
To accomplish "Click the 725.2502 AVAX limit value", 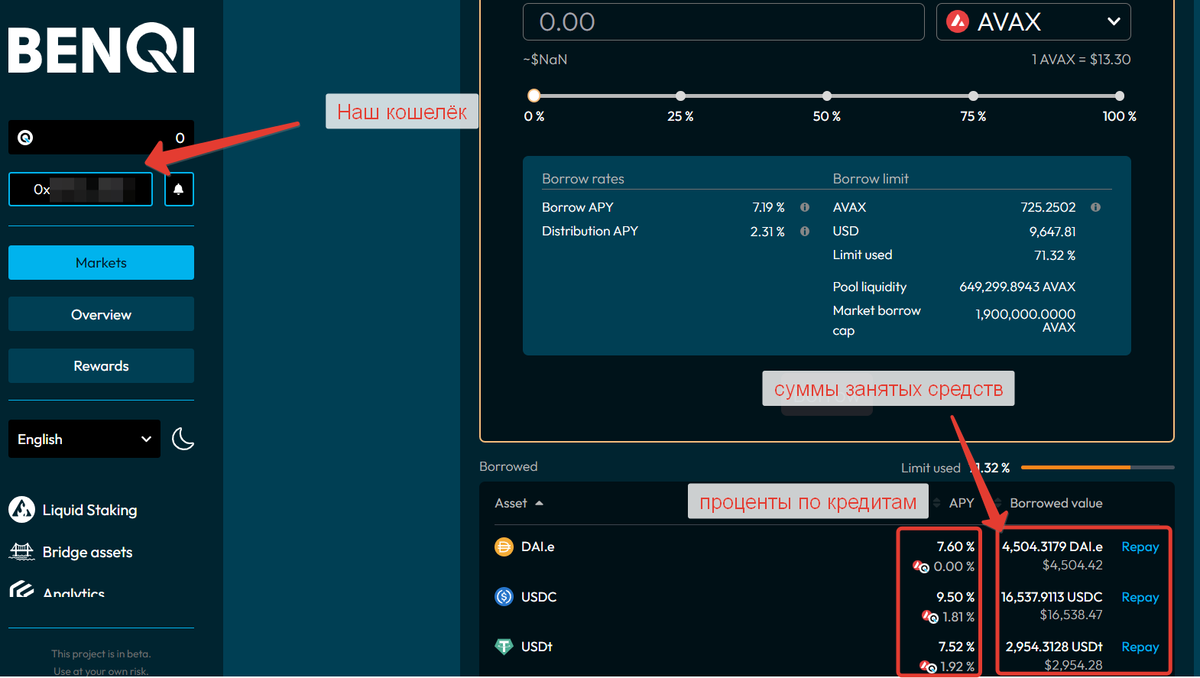I will [x=1046, y=207].
